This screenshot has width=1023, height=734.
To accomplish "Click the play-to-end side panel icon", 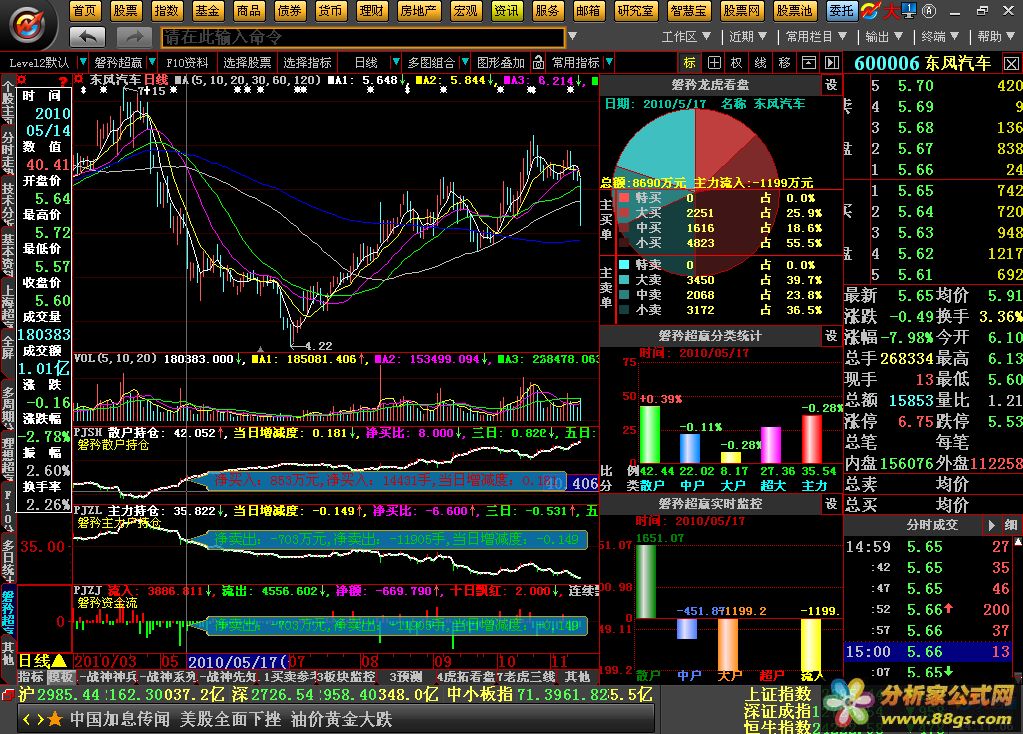I will click(x=832, y=63).
